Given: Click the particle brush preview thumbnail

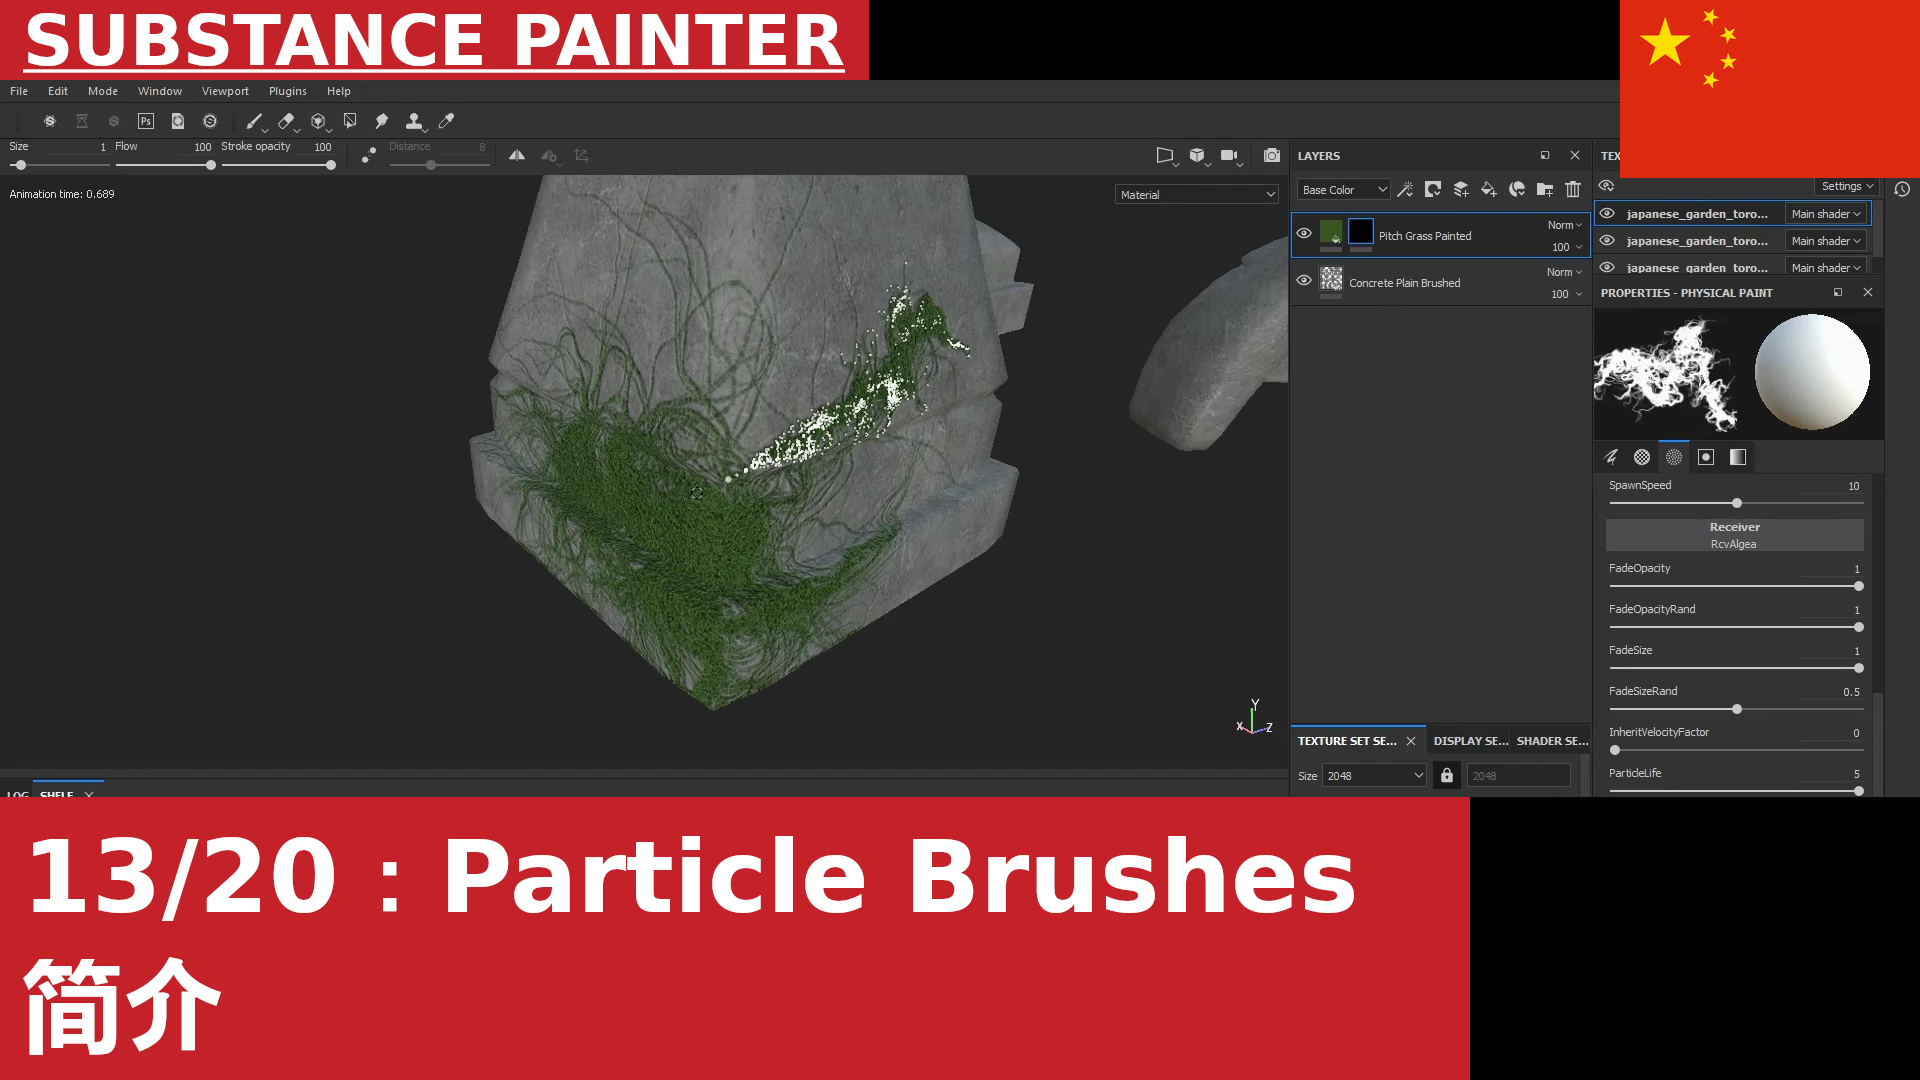Looking at the screenshot, I should coord(1666,374).
